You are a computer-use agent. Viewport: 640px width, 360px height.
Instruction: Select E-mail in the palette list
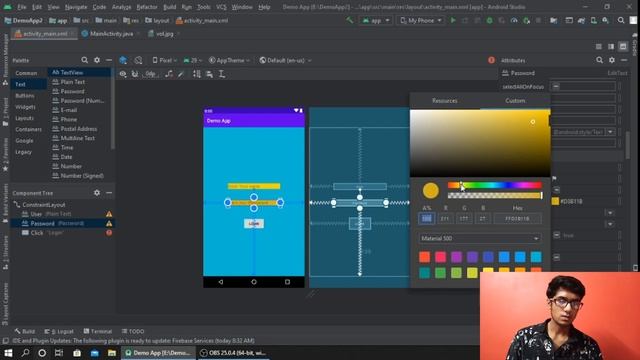pos(69,110)
